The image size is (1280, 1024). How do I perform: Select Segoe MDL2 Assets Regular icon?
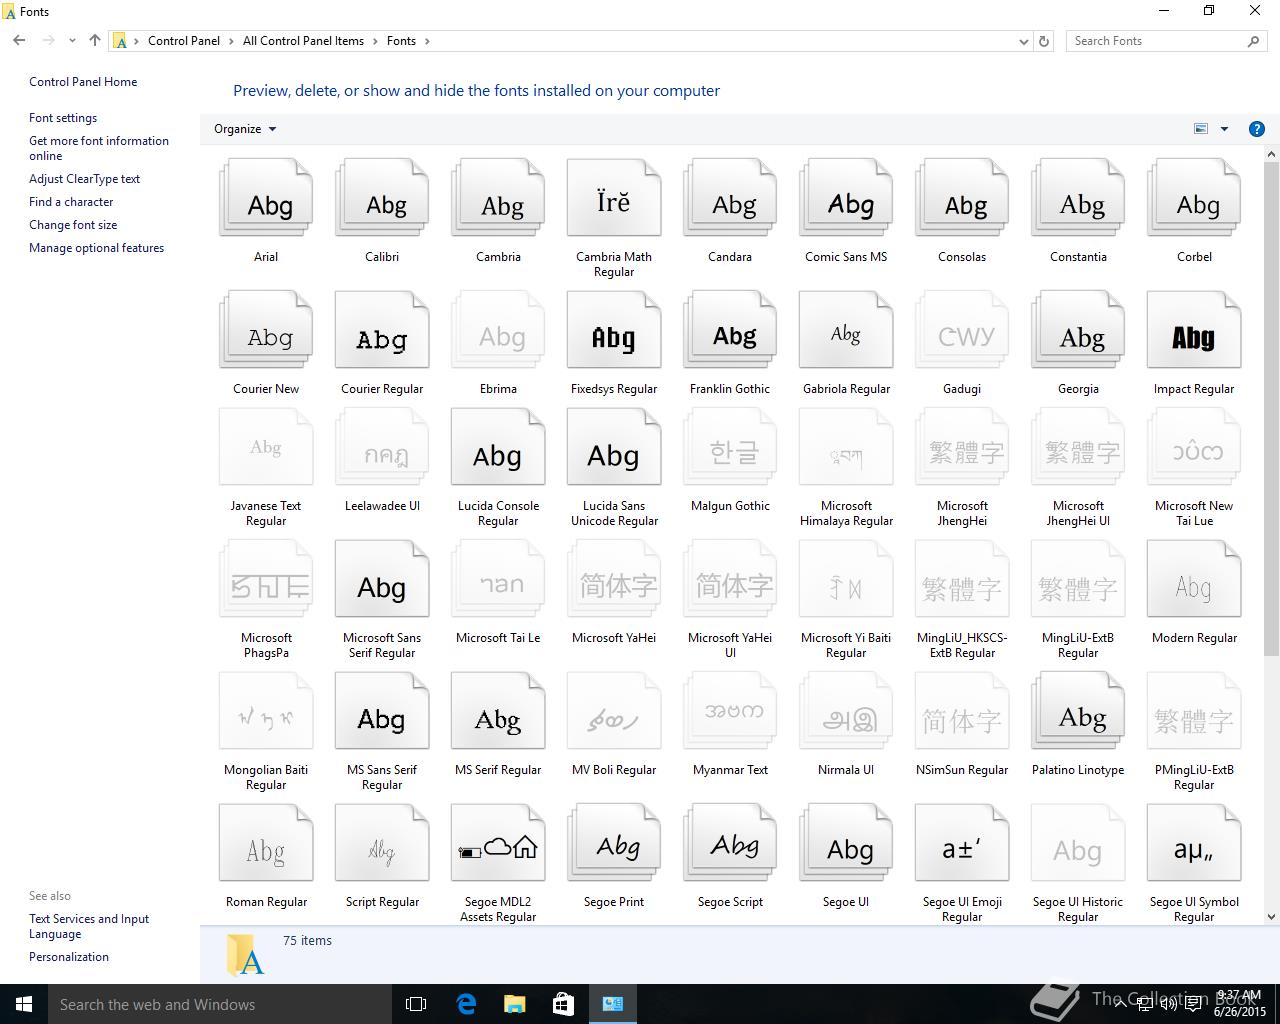pos(498,844)
